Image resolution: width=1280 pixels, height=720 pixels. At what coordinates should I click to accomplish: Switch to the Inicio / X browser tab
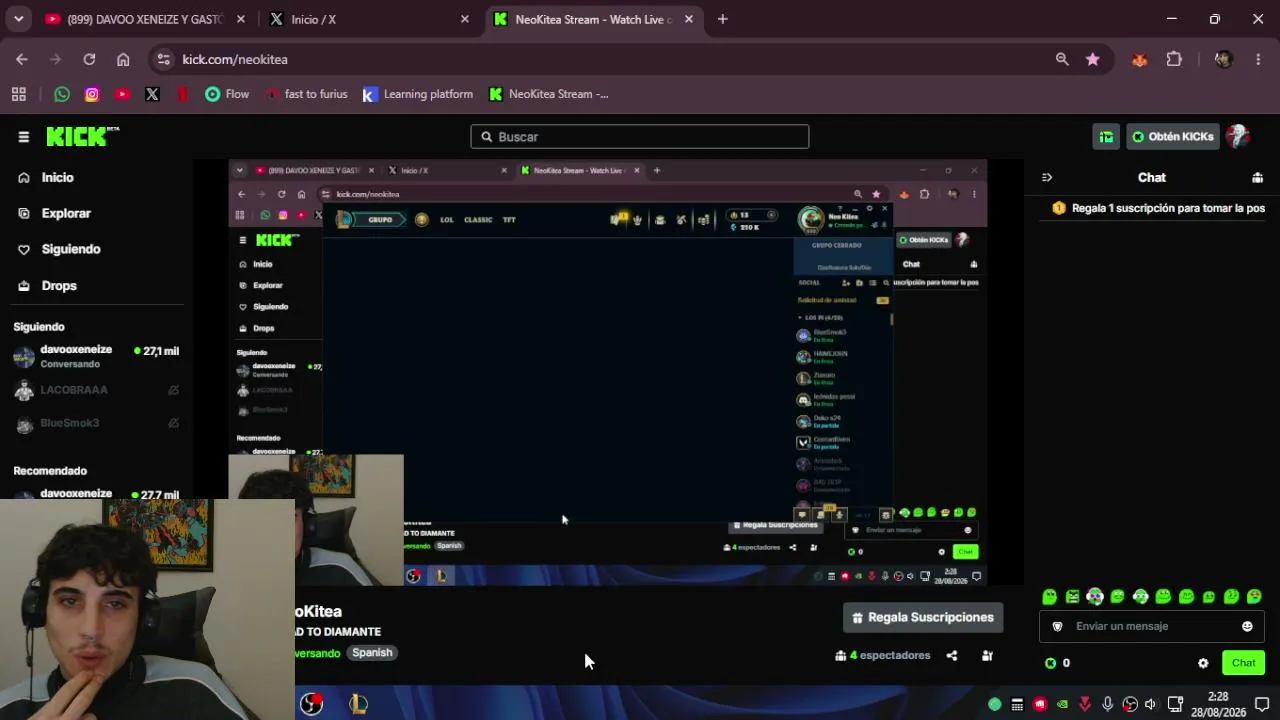click(368, 19)
